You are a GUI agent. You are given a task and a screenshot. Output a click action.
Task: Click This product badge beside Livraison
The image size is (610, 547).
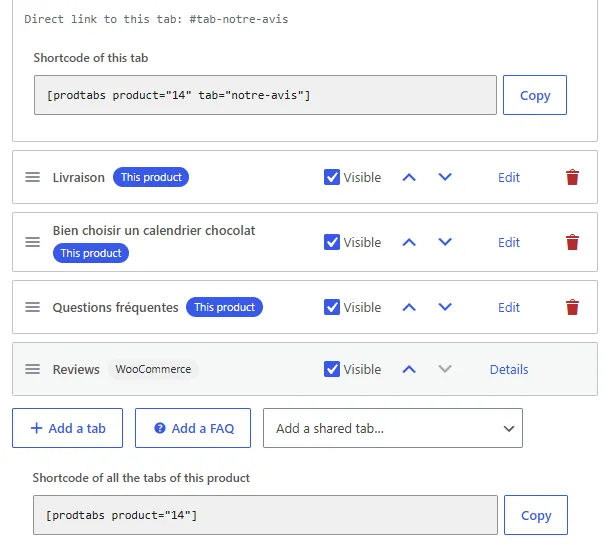tap(151, 177)
